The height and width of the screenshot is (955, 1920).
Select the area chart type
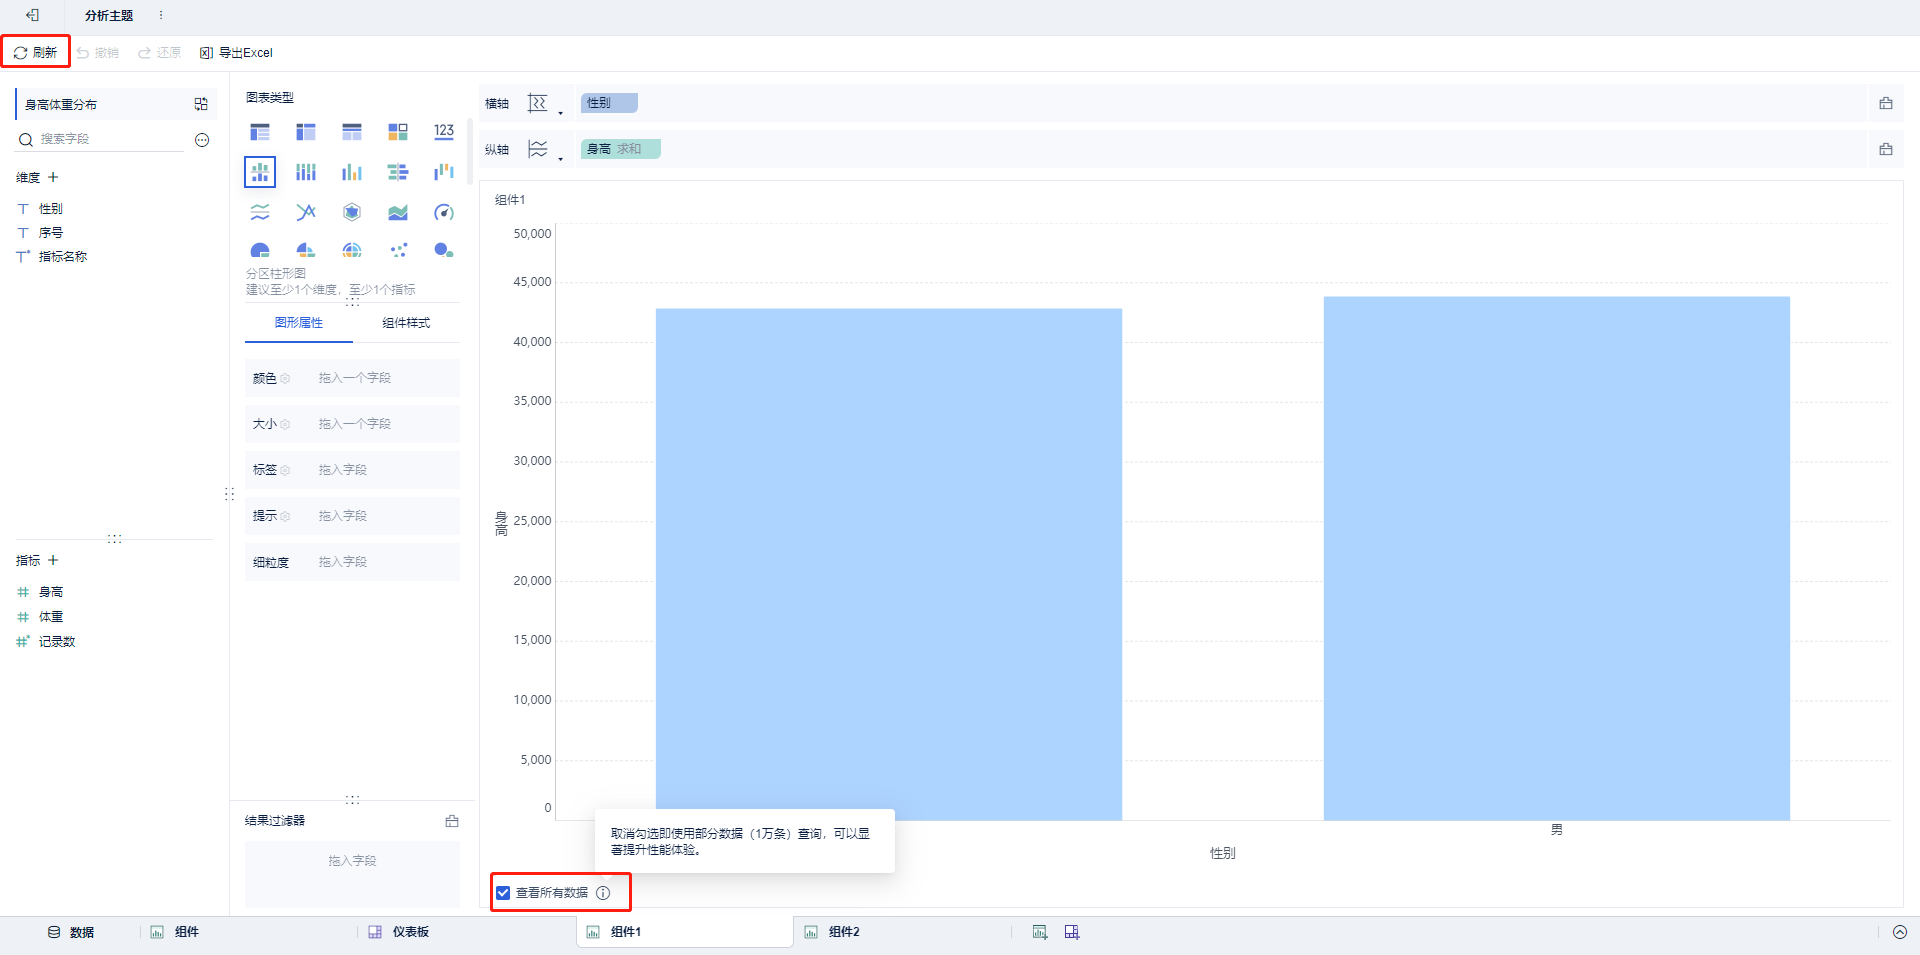pyautogui.click(x=398, y=212)
